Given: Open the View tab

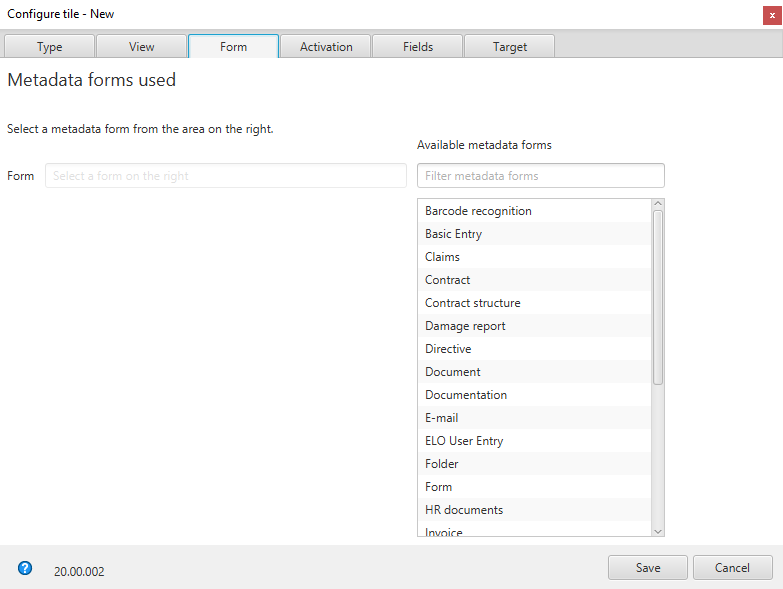Looking at the screenshot, I should coord(141,47).
